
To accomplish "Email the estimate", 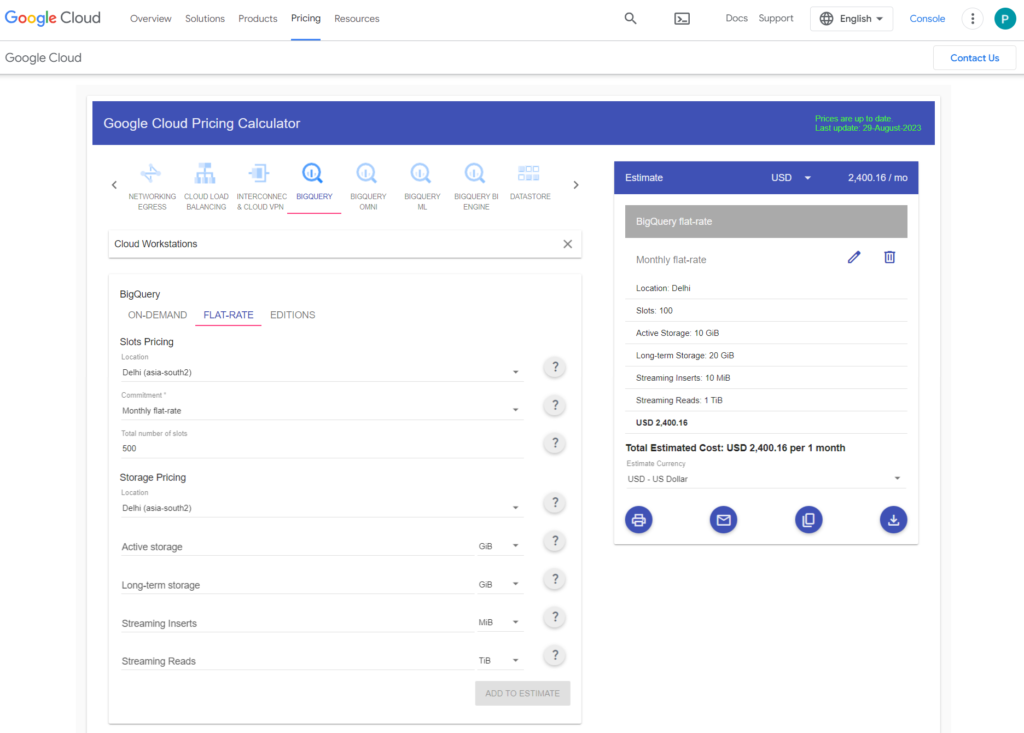I will click(724, 520).
